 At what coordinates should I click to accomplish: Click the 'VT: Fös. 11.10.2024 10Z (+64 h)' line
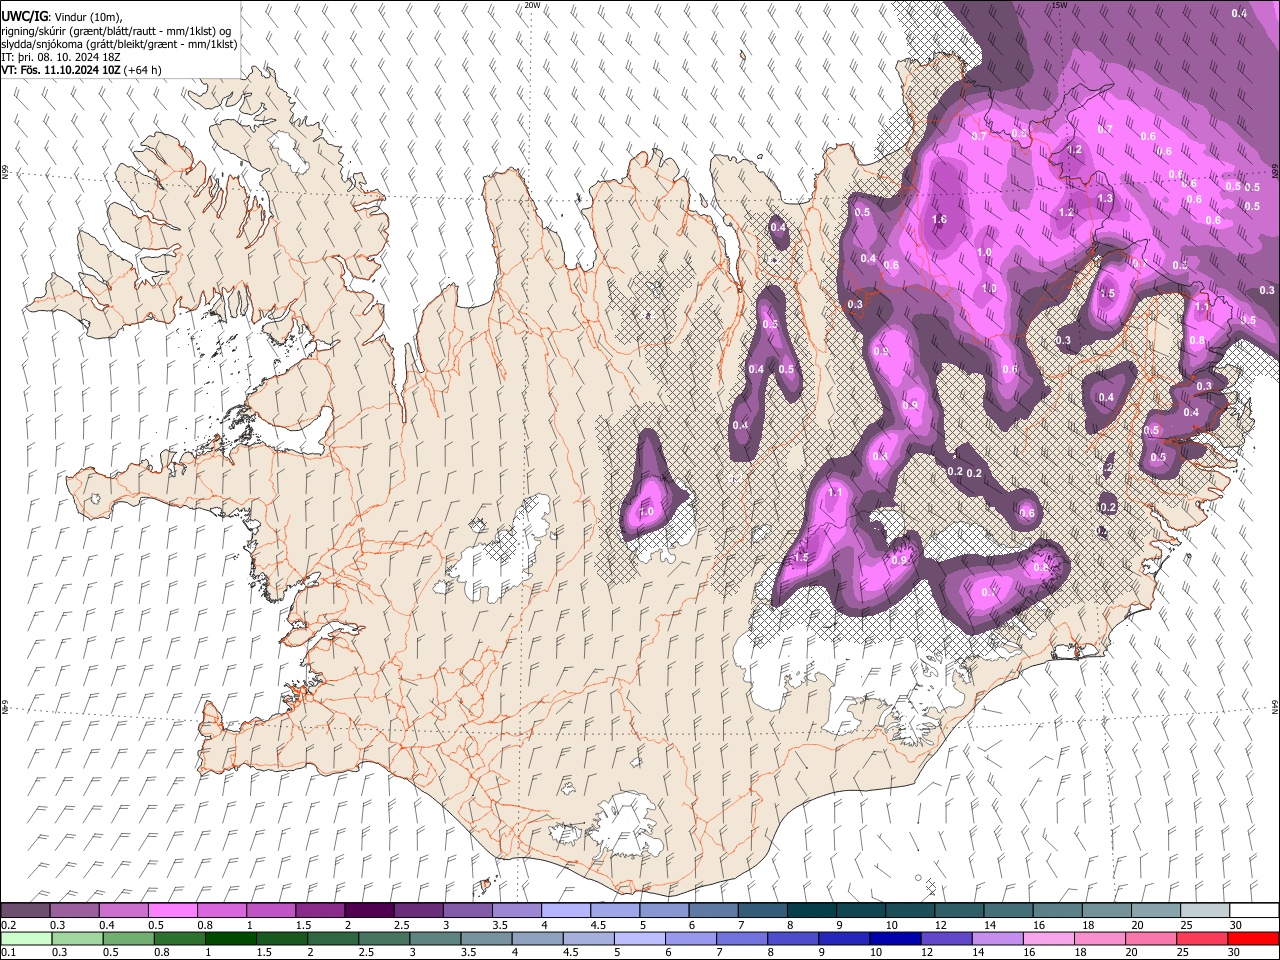pyautogui.click(x=82, y=70)
